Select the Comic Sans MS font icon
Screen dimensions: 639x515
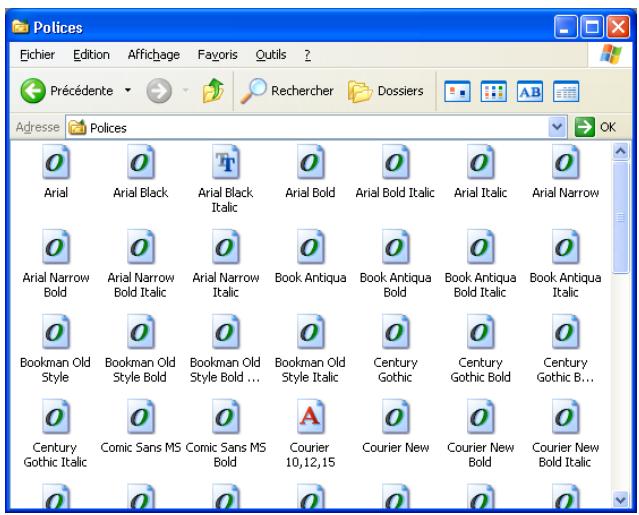click(141, 416)
